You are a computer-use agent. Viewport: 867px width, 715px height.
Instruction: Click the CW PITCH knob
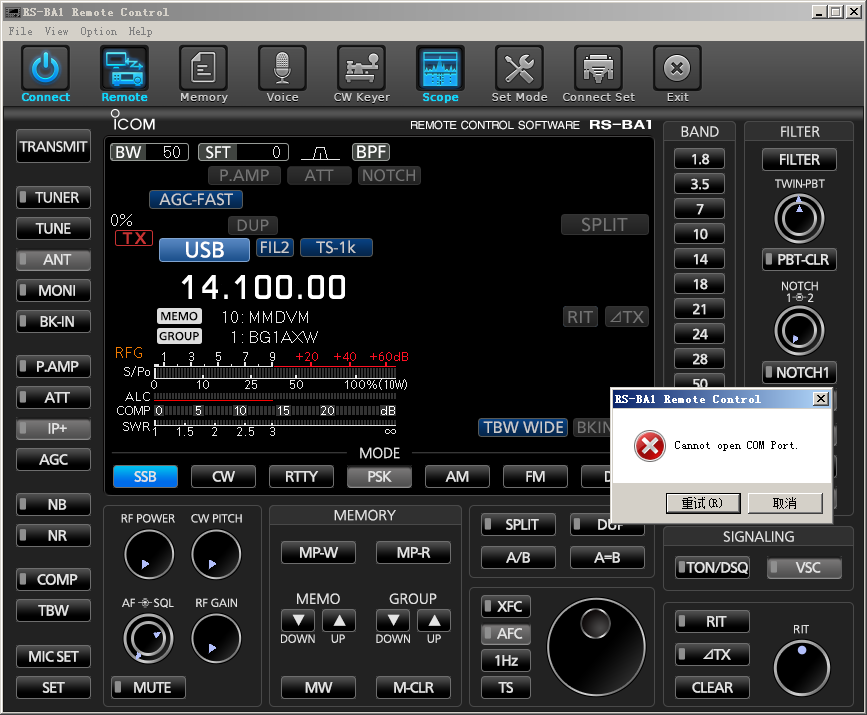coord(216,555)
